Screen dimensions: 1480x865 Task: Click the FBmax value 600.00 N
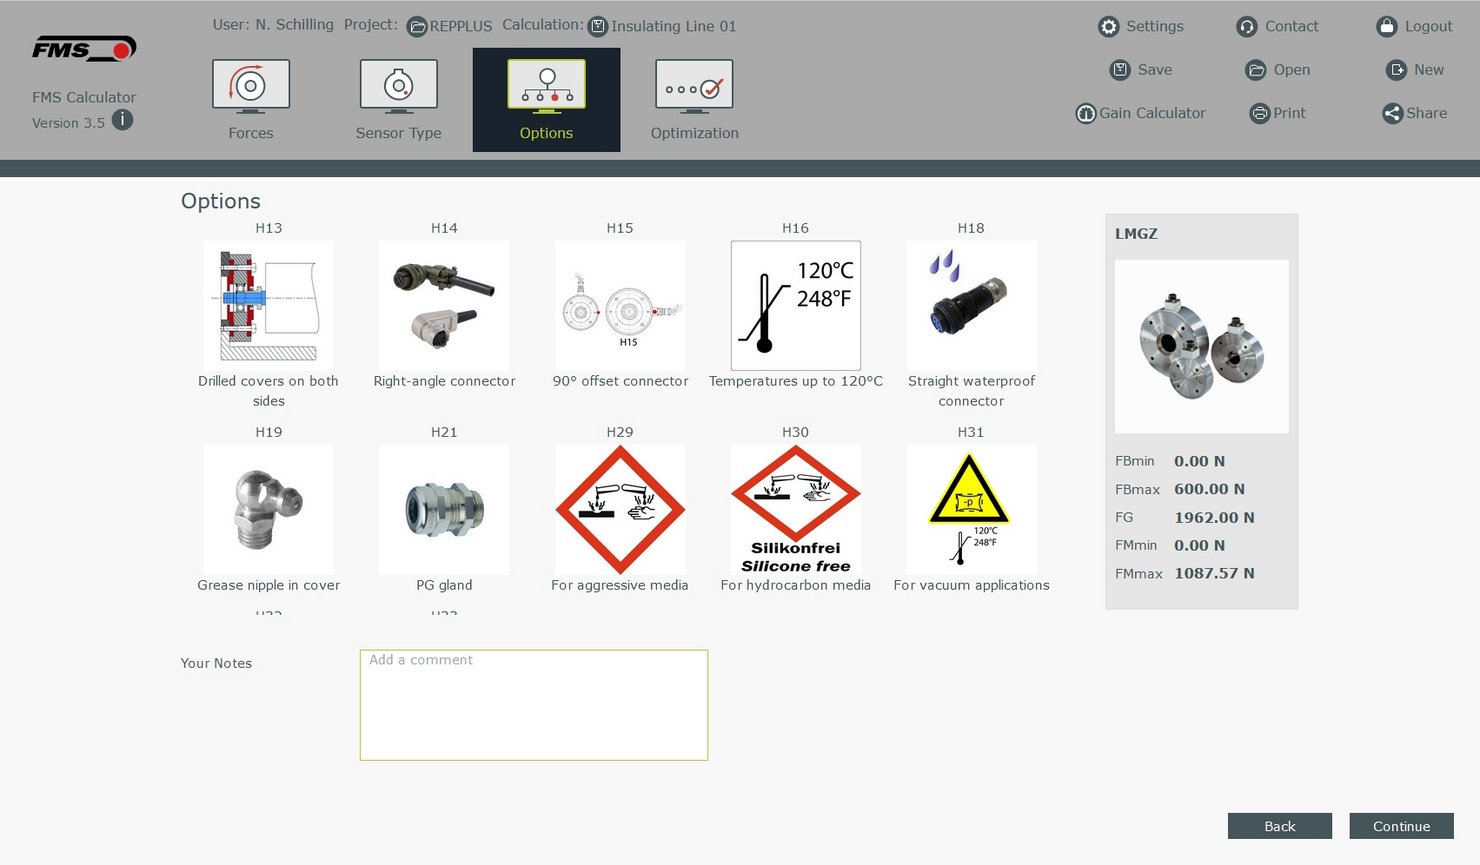tap(1210, 489)
